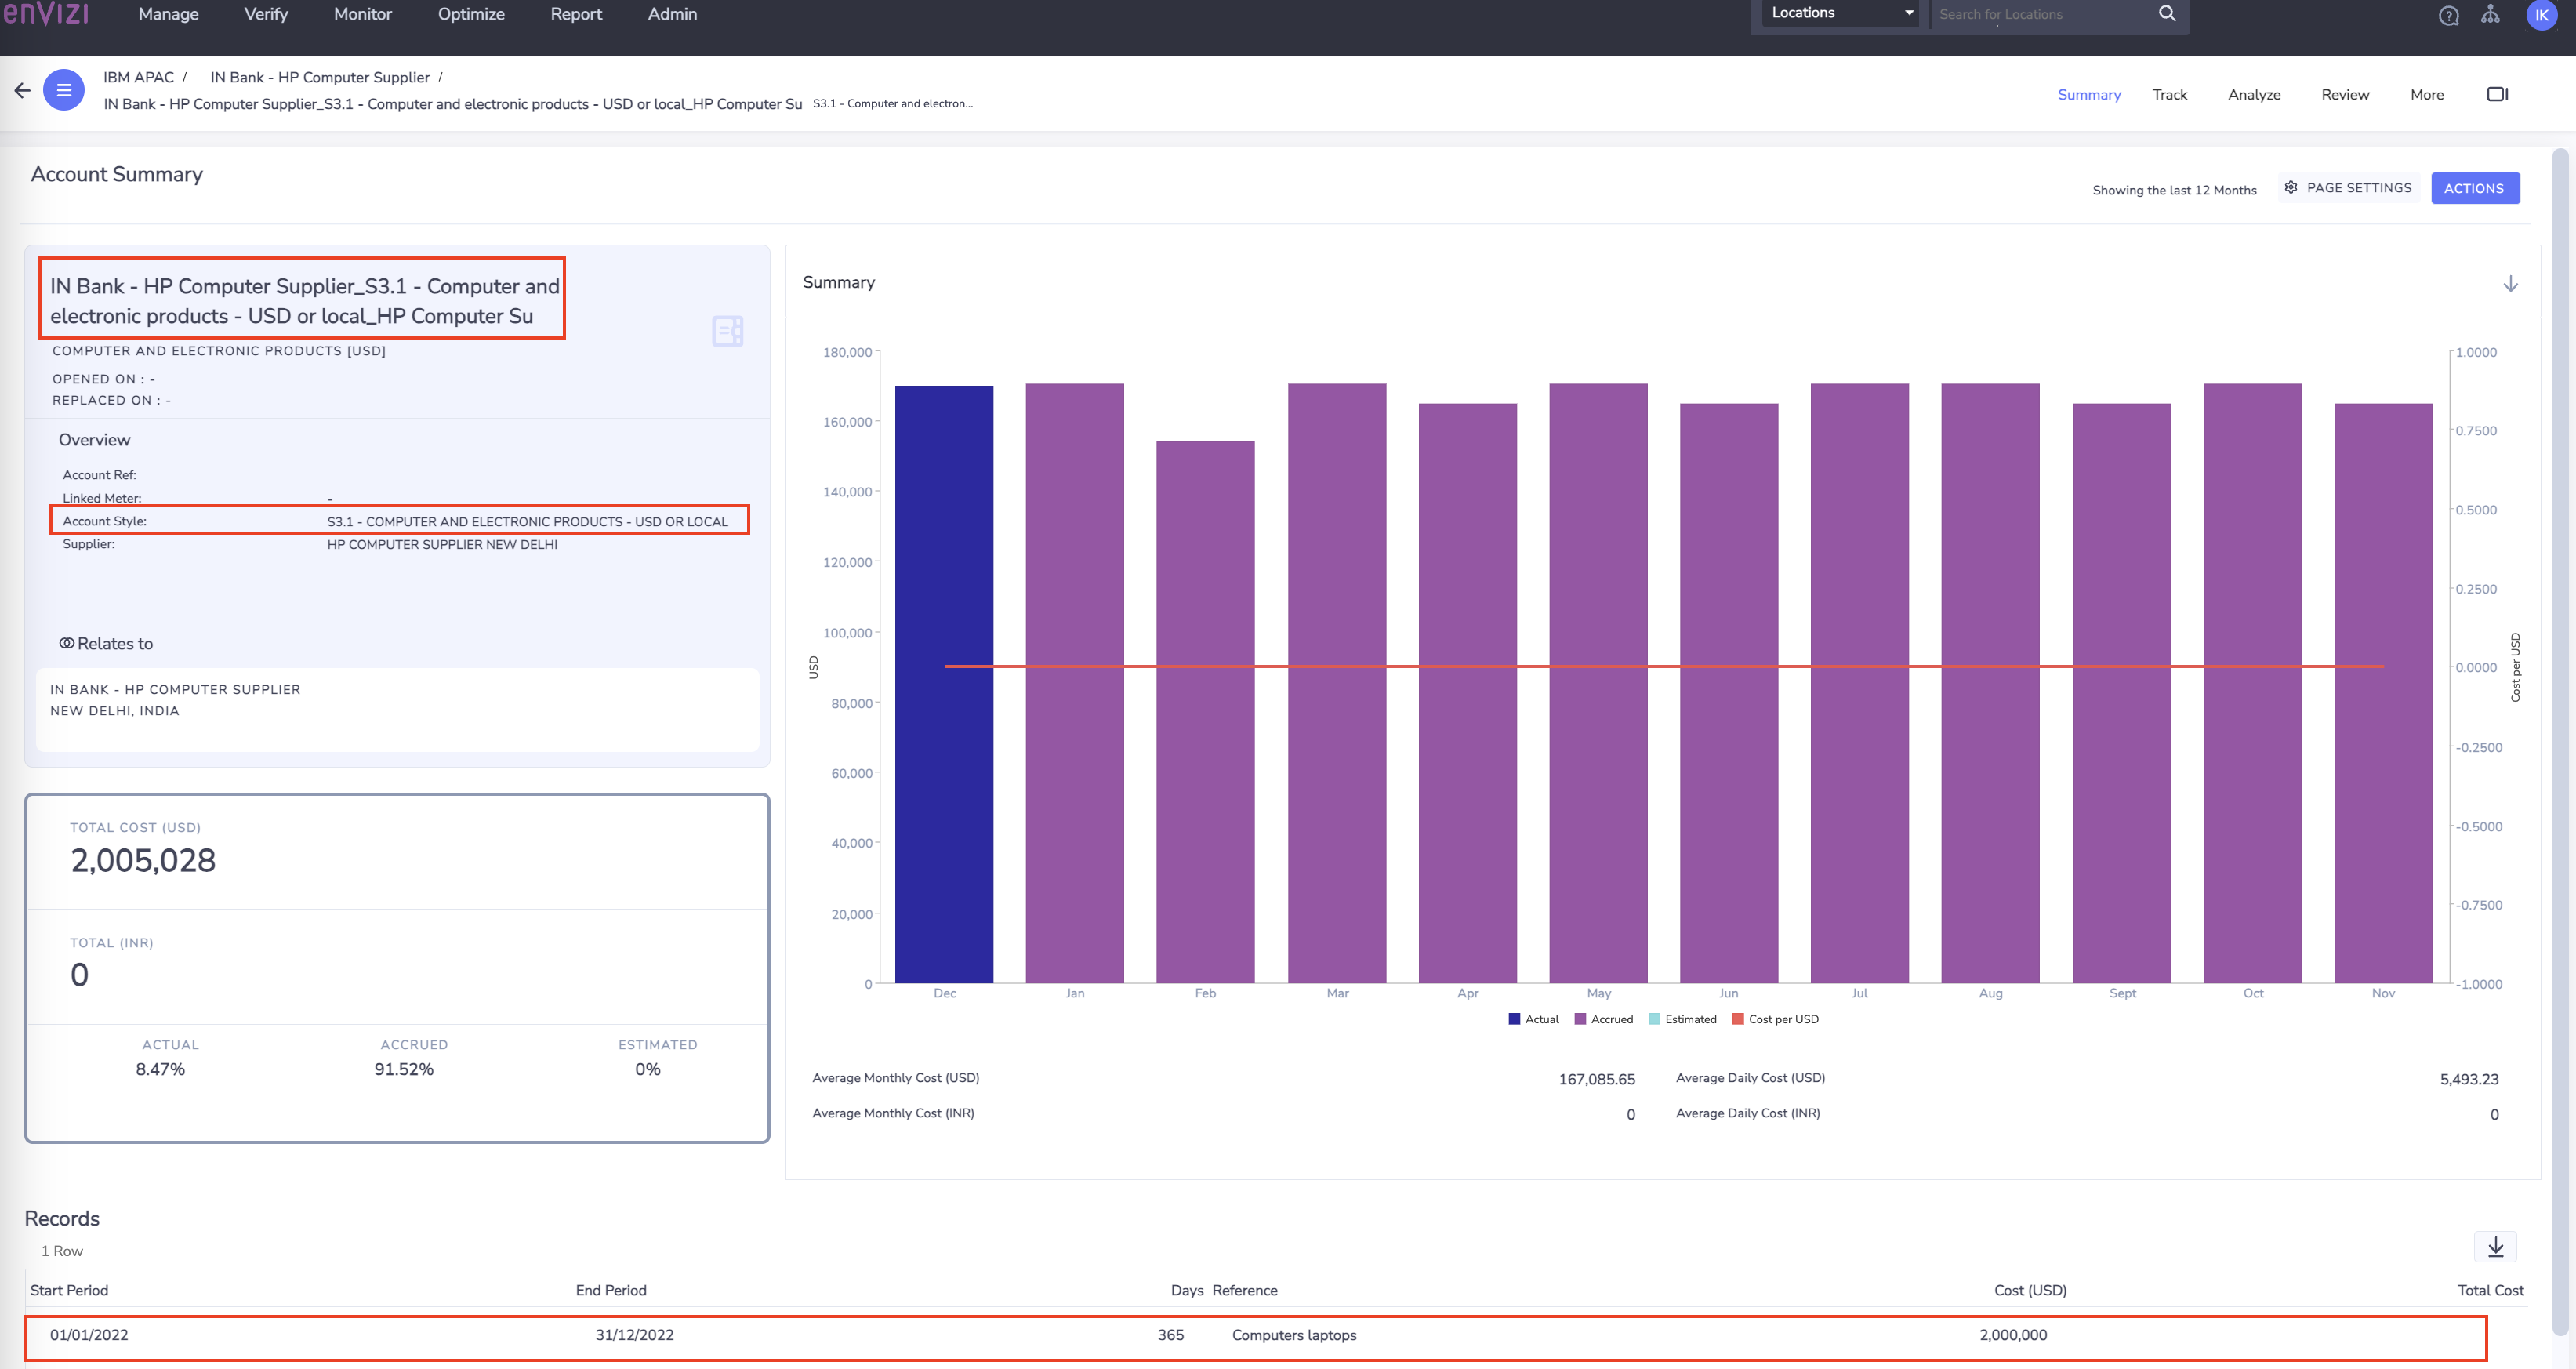Expand the More navigation menu
The height and width of the screenshot is (1369, 2576).
click(x=2426, y=94)
